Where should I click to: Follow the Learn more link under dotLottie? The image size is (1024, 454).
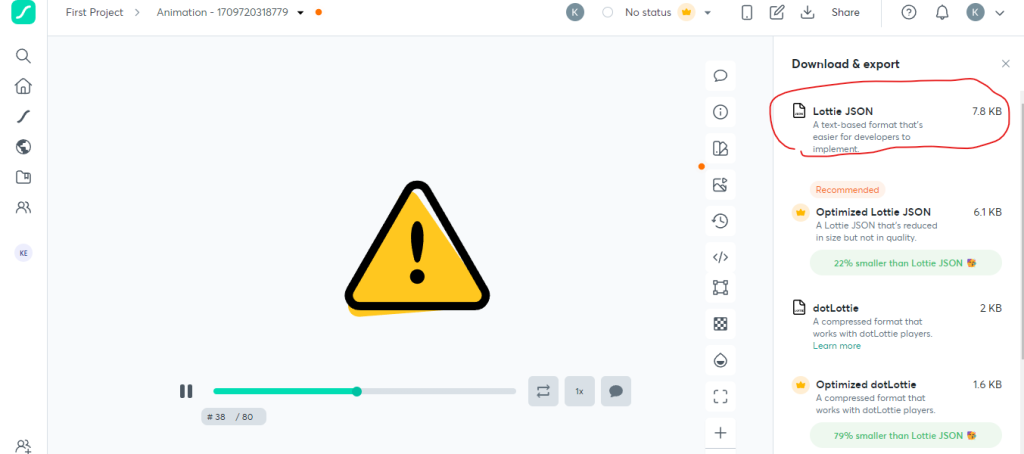pos(837,346)
